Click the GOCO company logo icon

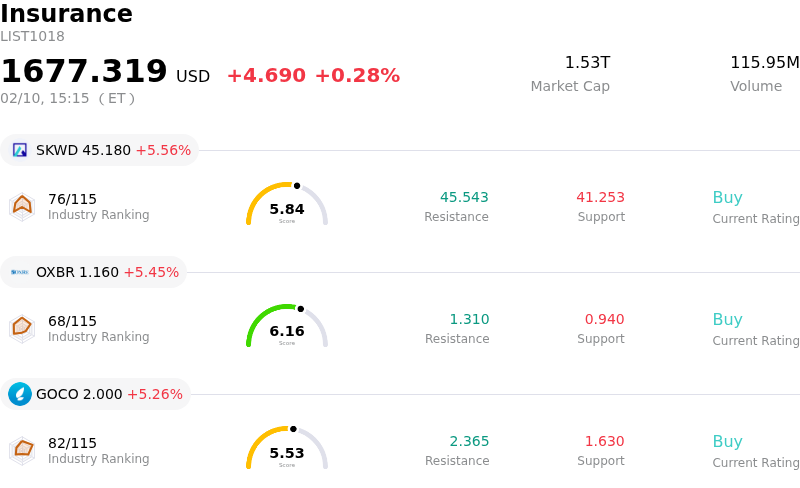(x=20, y=394)
